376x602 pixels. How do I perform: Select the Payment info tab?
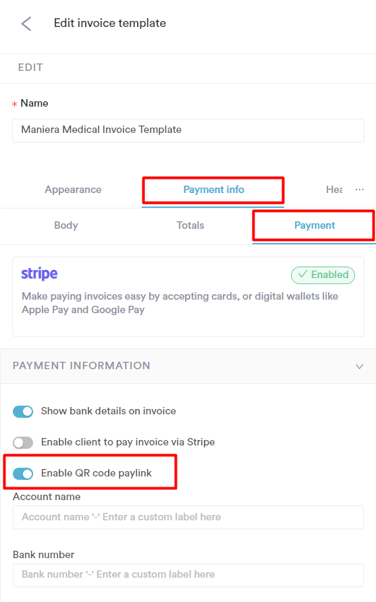(214, 190)
